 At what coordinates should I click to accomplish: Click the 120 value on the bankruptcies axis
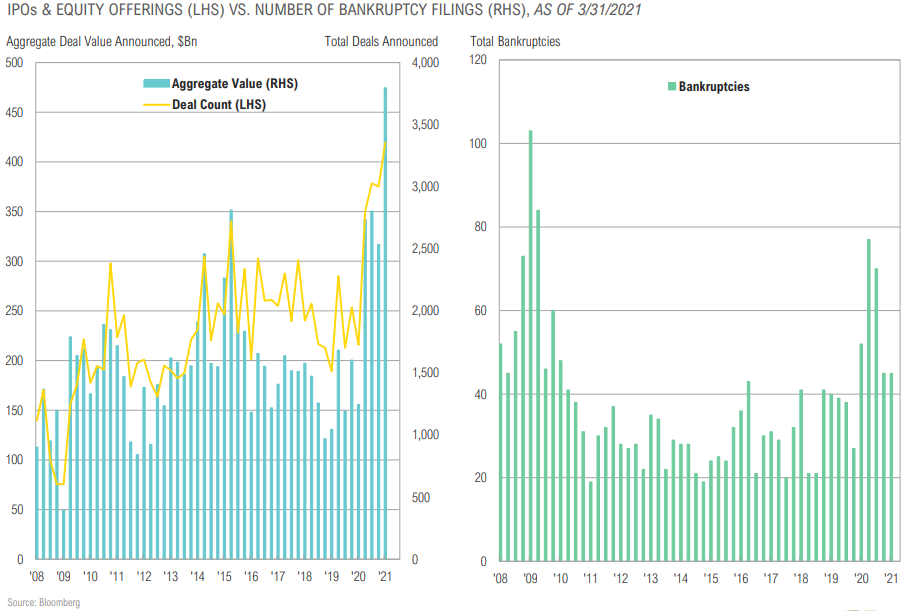(477, 60)
